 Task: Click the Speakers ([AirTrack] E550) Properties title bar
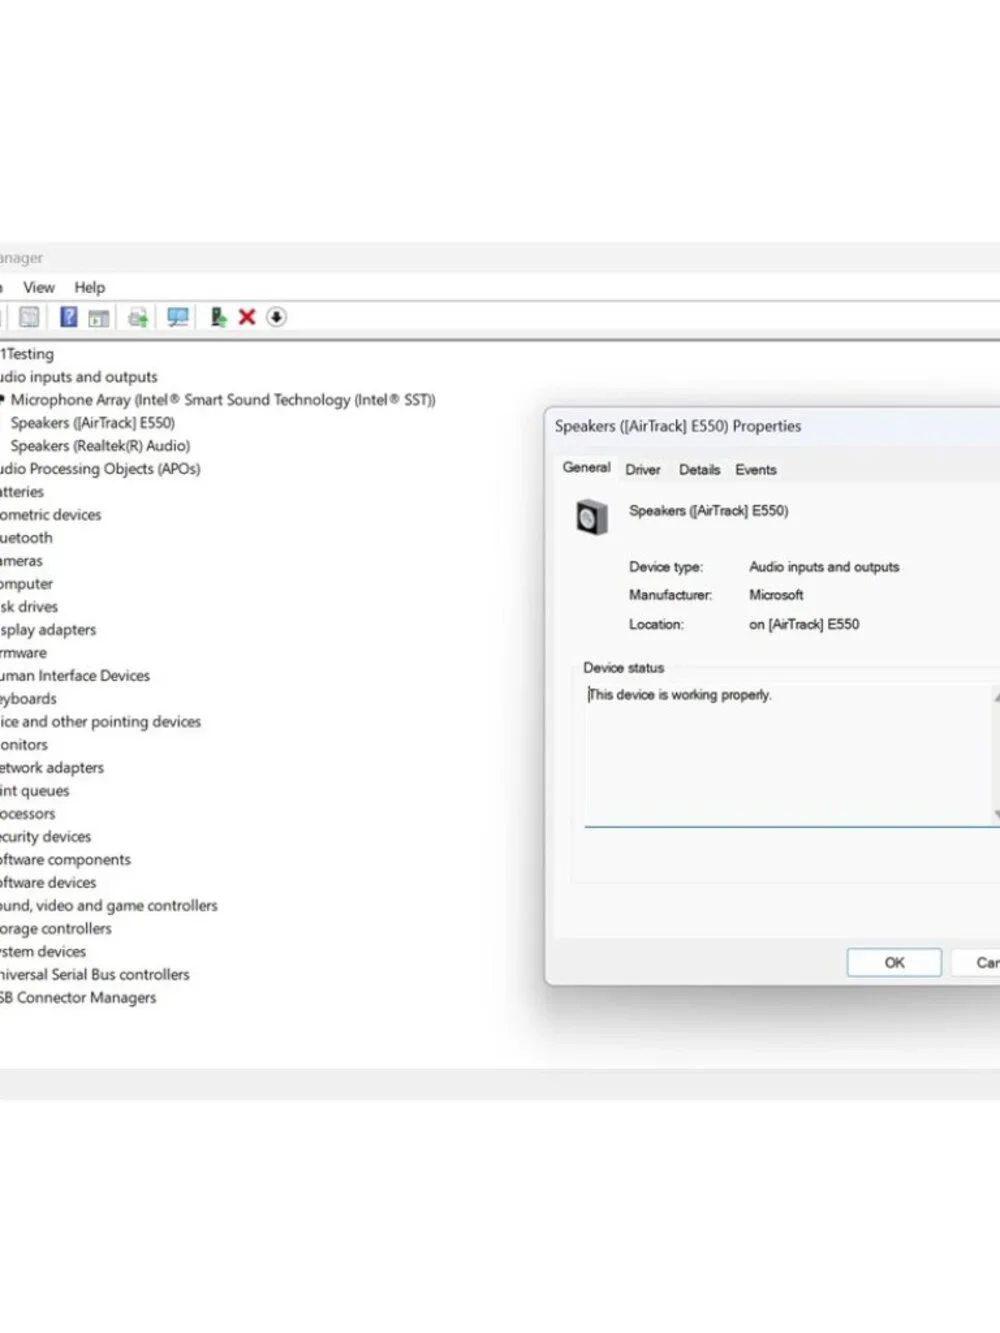pos(772,426)
